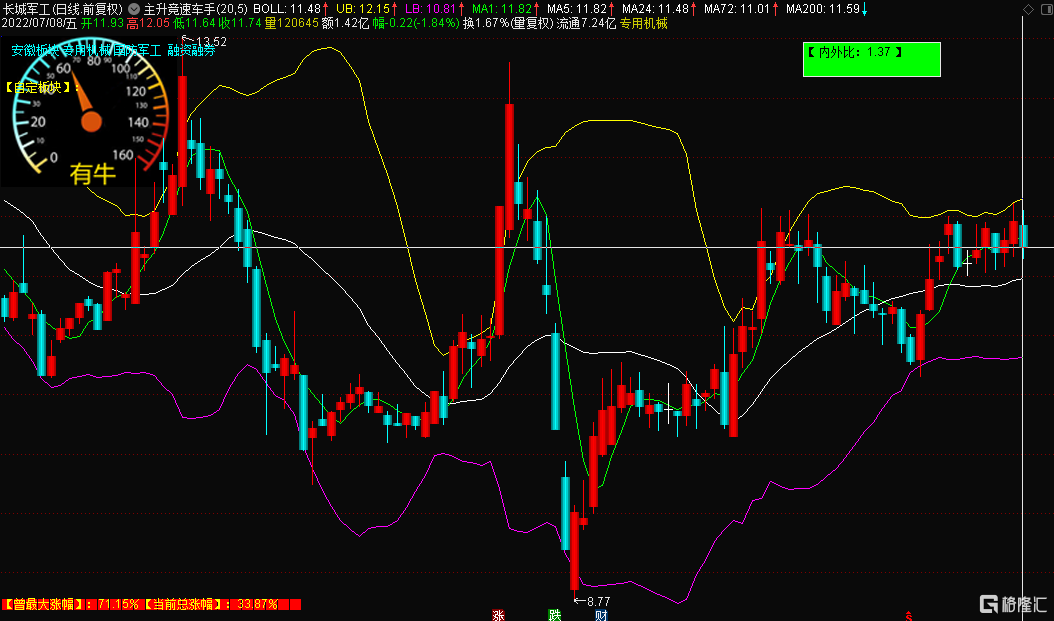Click the red arrow after the BOLL value
1054x621 pixels.
pos(326,9)
